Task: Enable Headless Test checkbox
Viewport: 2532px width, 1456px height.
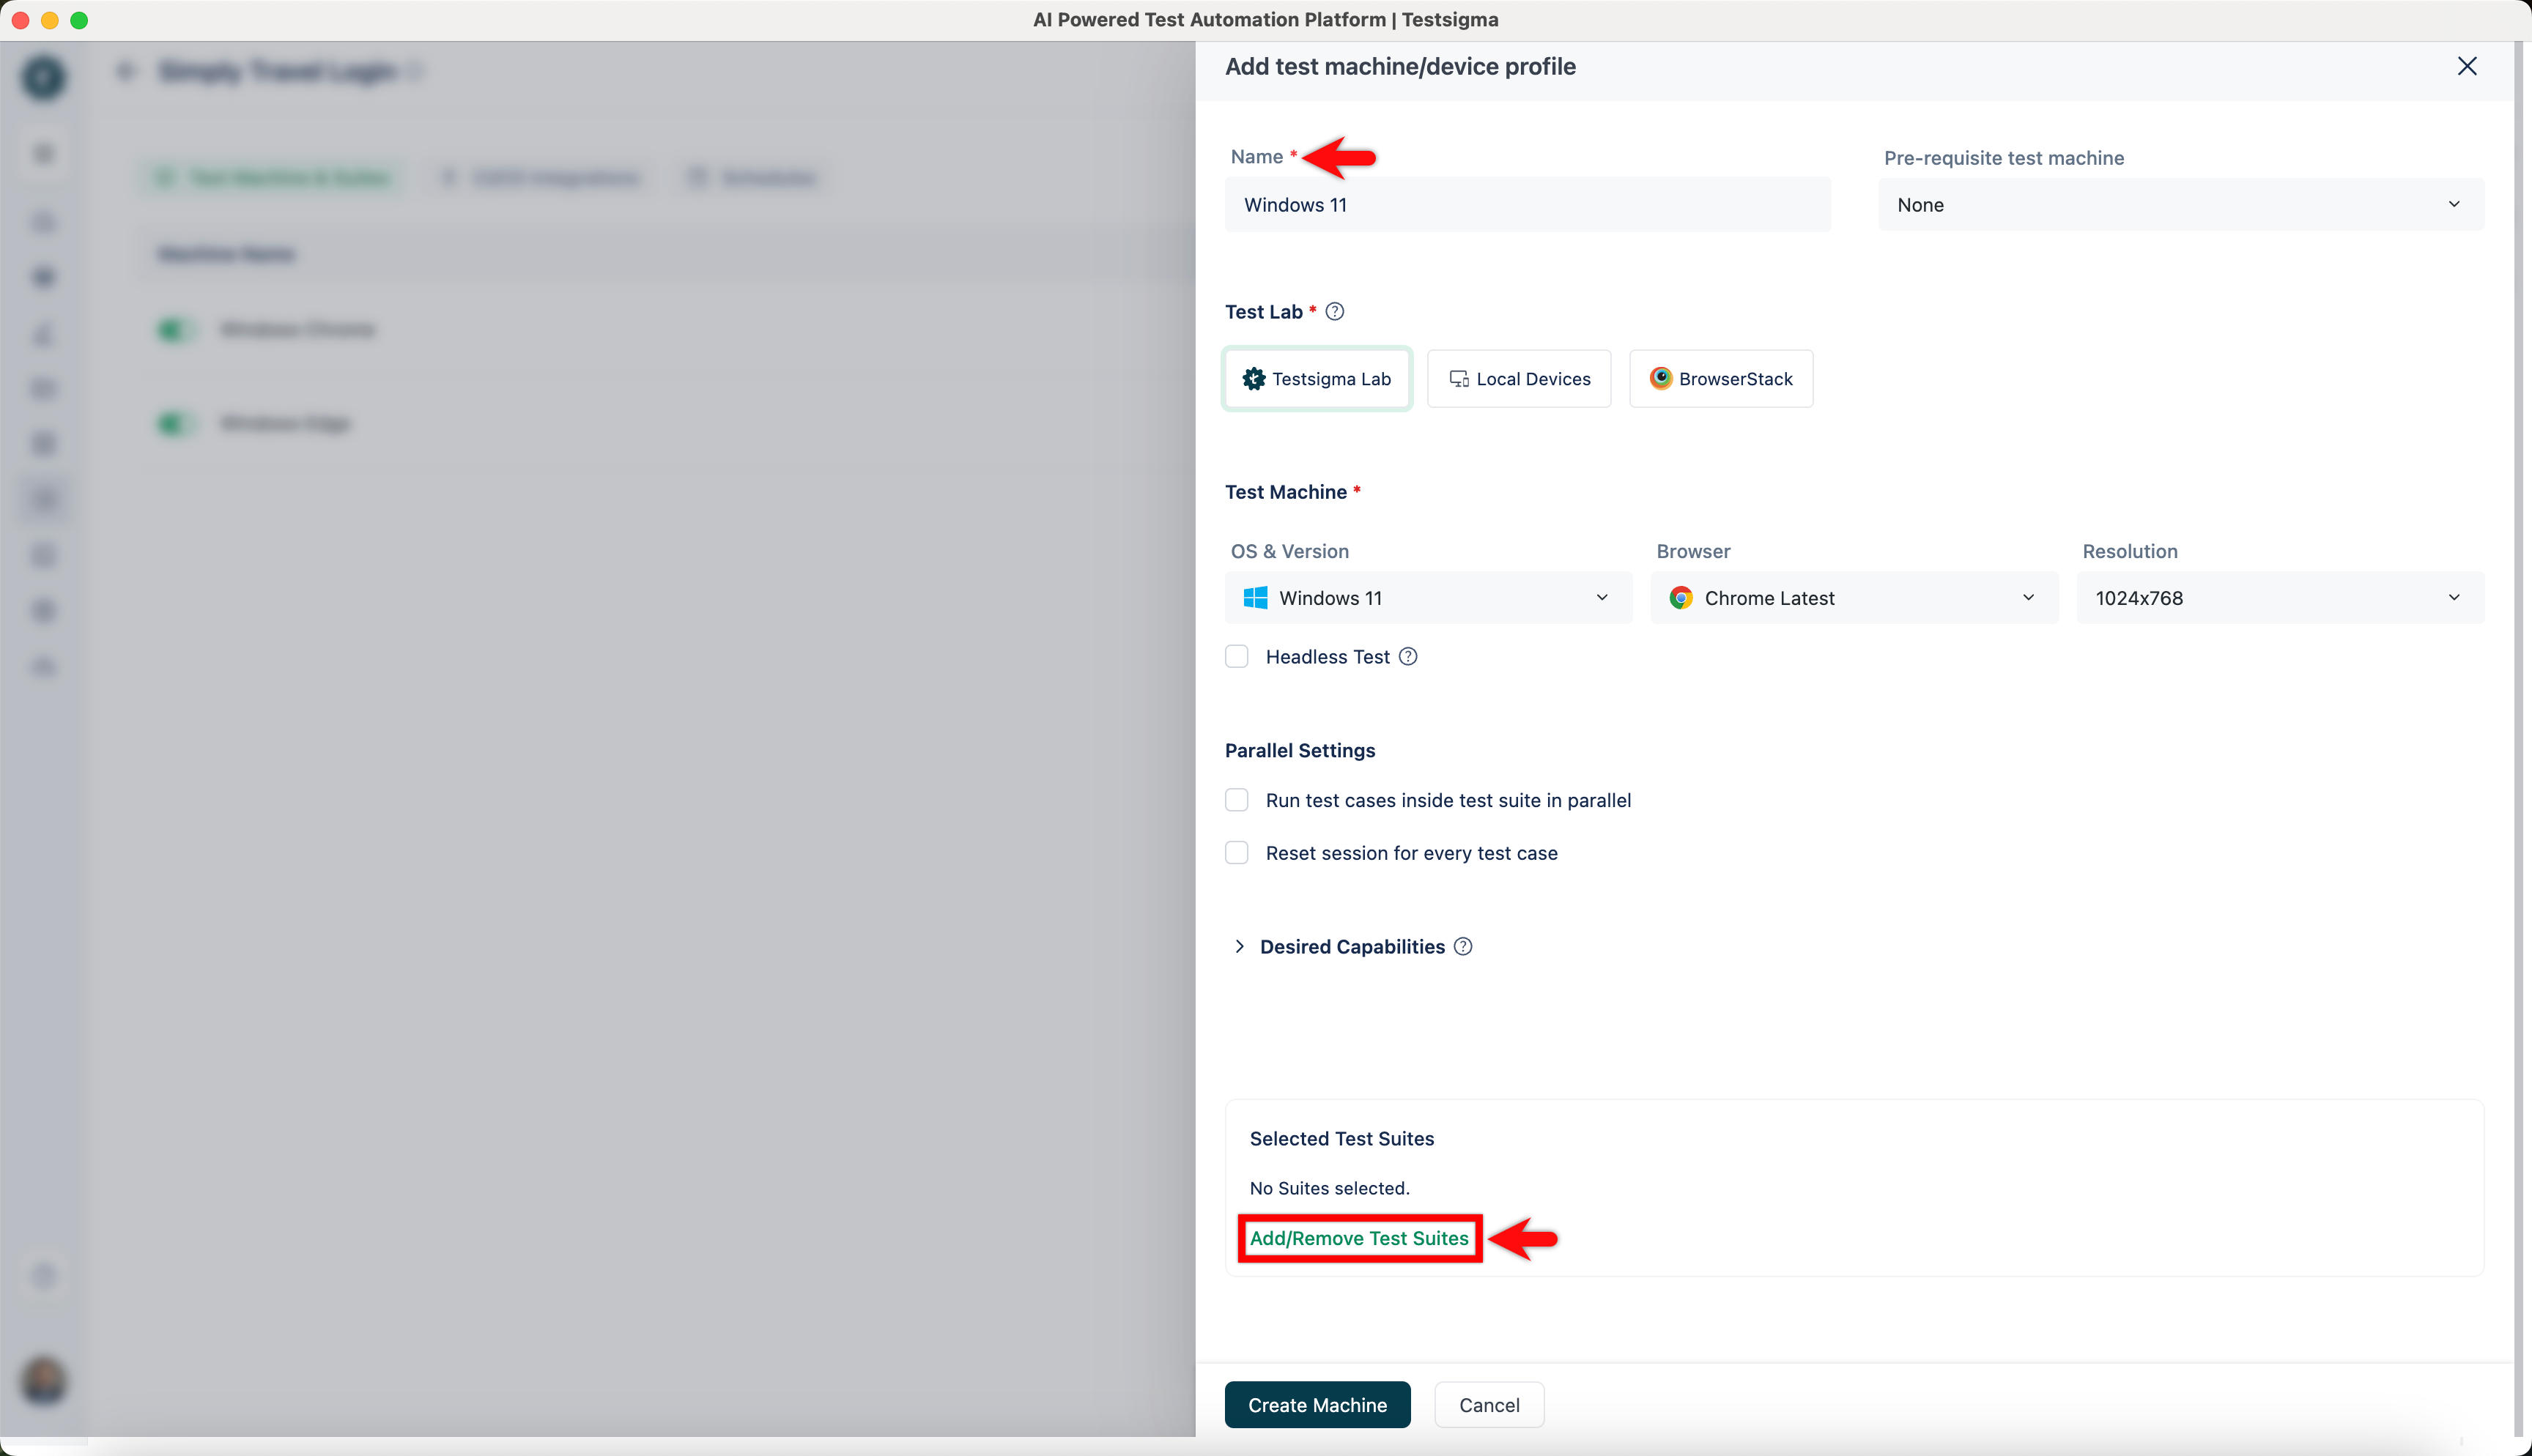Action: tap(1237, 657)
